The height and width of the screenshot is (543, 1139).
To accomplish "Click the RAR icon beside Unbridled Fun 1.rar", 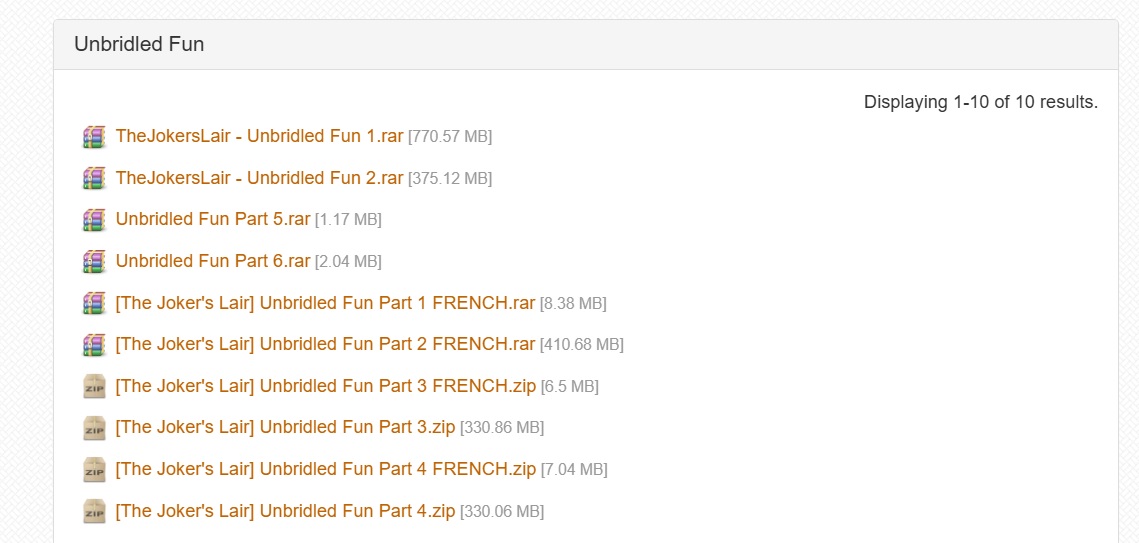I will pos(94,136).
